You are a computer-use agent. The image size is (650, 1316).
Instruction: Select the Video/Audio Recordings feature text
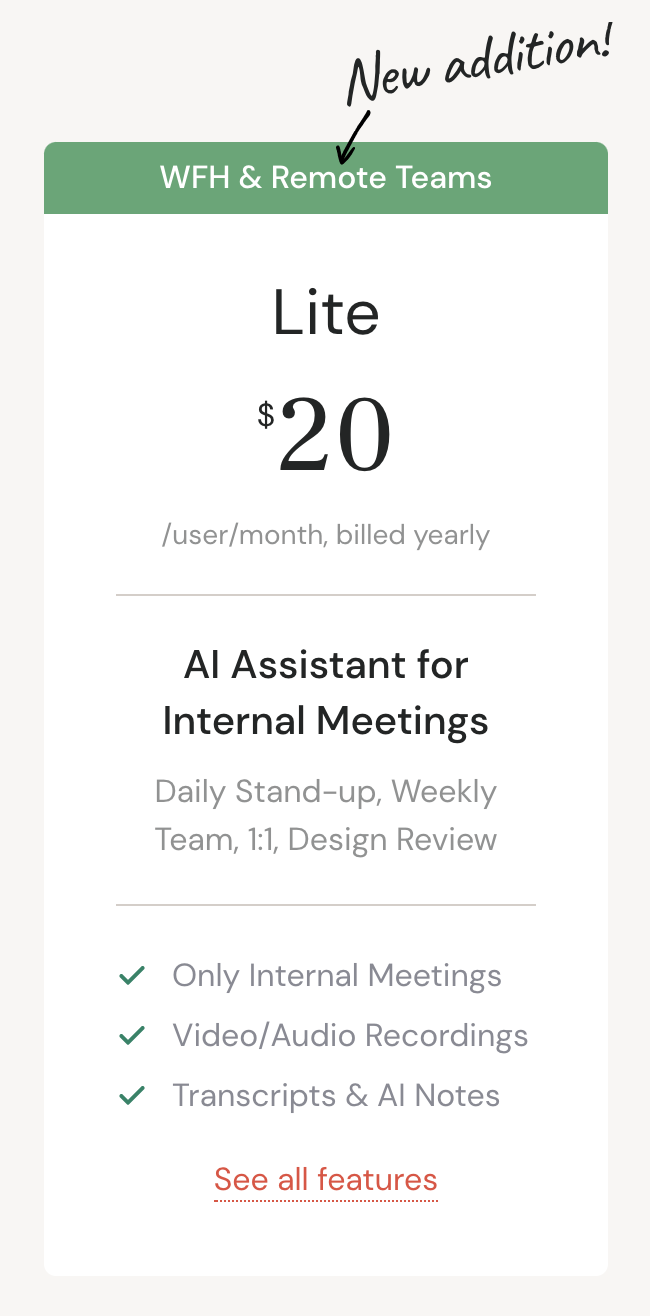pyautogui.click(x=350, y=1036)
